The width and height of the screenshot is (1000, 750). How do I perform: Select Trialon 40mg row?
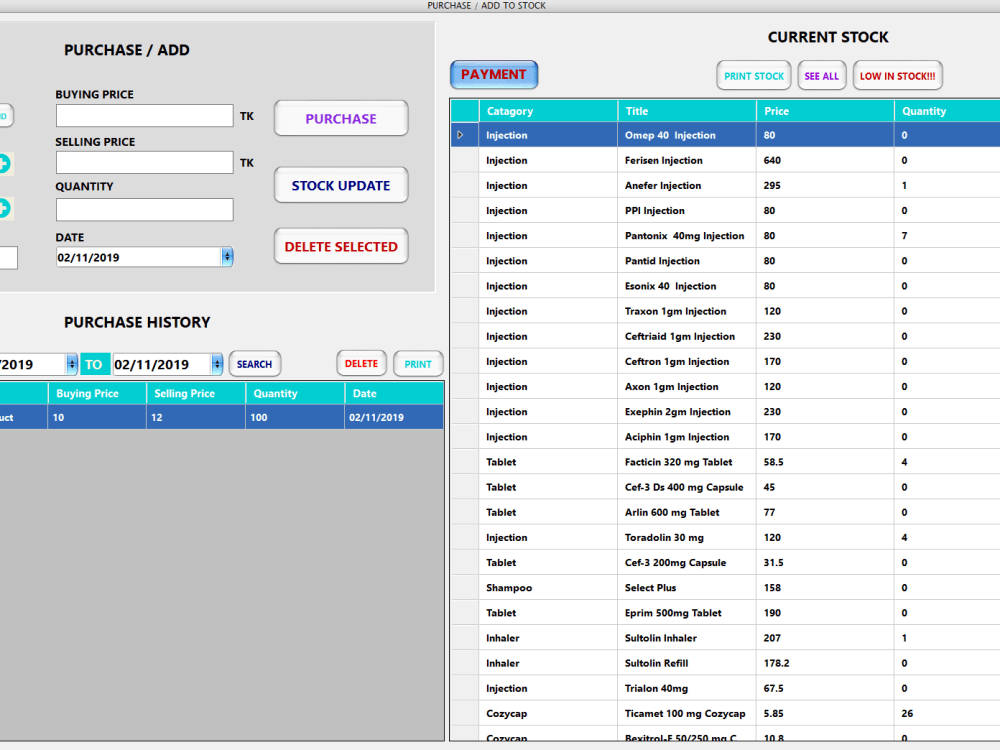pyautogui.click(x=726, y=689)
